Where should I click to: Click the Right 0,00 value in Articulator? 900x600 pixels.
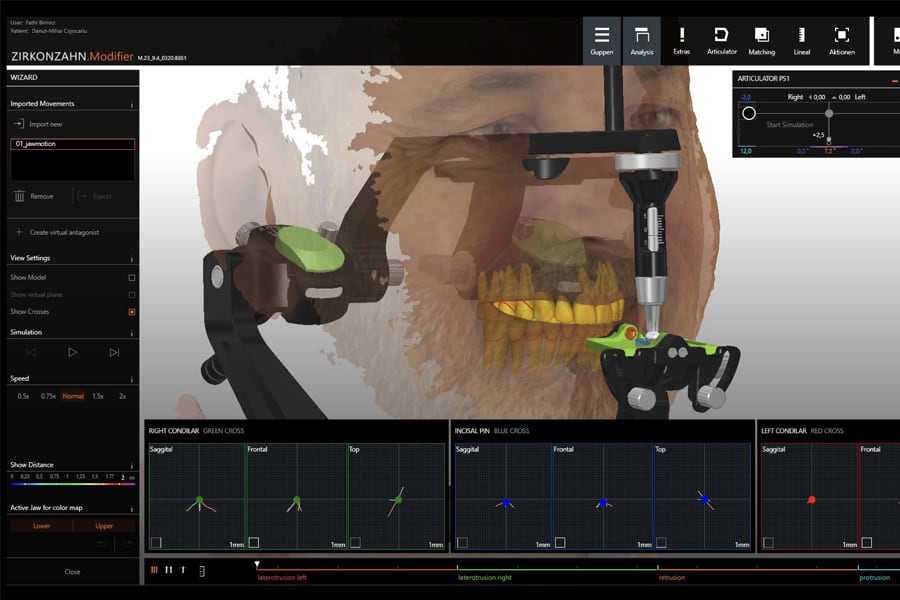tap(818, 97)
